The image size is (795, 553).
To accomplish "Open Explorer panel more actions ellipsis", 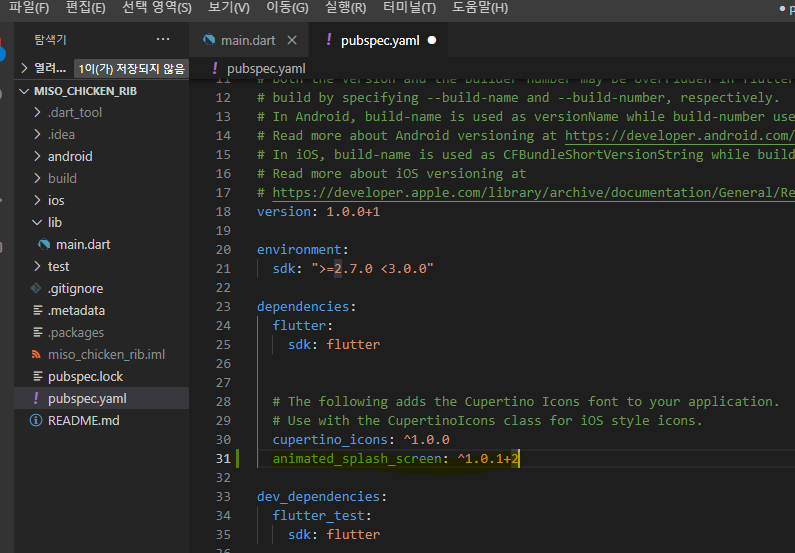I will [163, 39].
